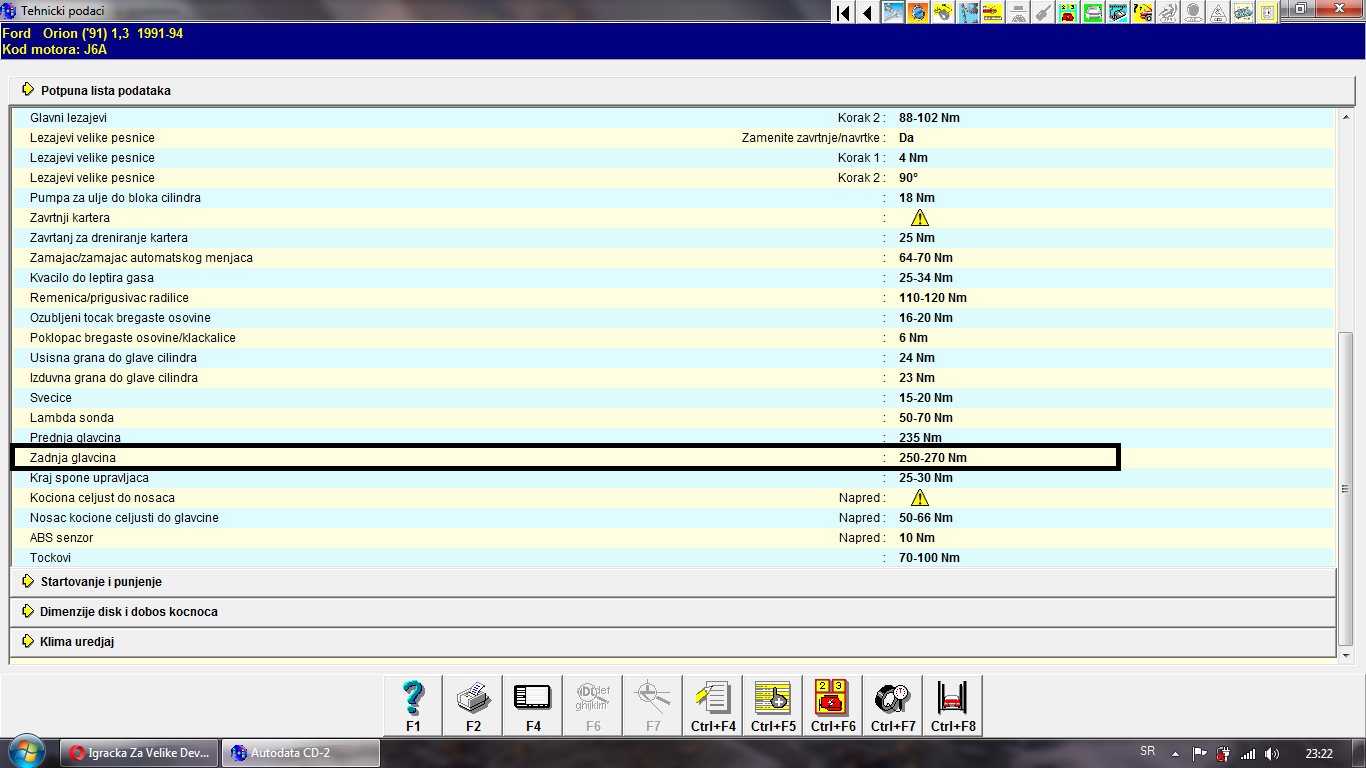Select the Tockovi torque row
Screen dimensions: 1366x768
(672, 557)
